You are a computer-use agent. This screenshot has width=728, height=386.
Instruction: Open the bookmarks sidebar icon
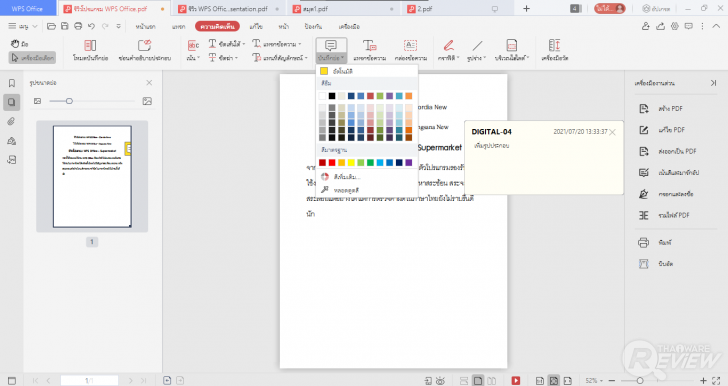(12, 83)
